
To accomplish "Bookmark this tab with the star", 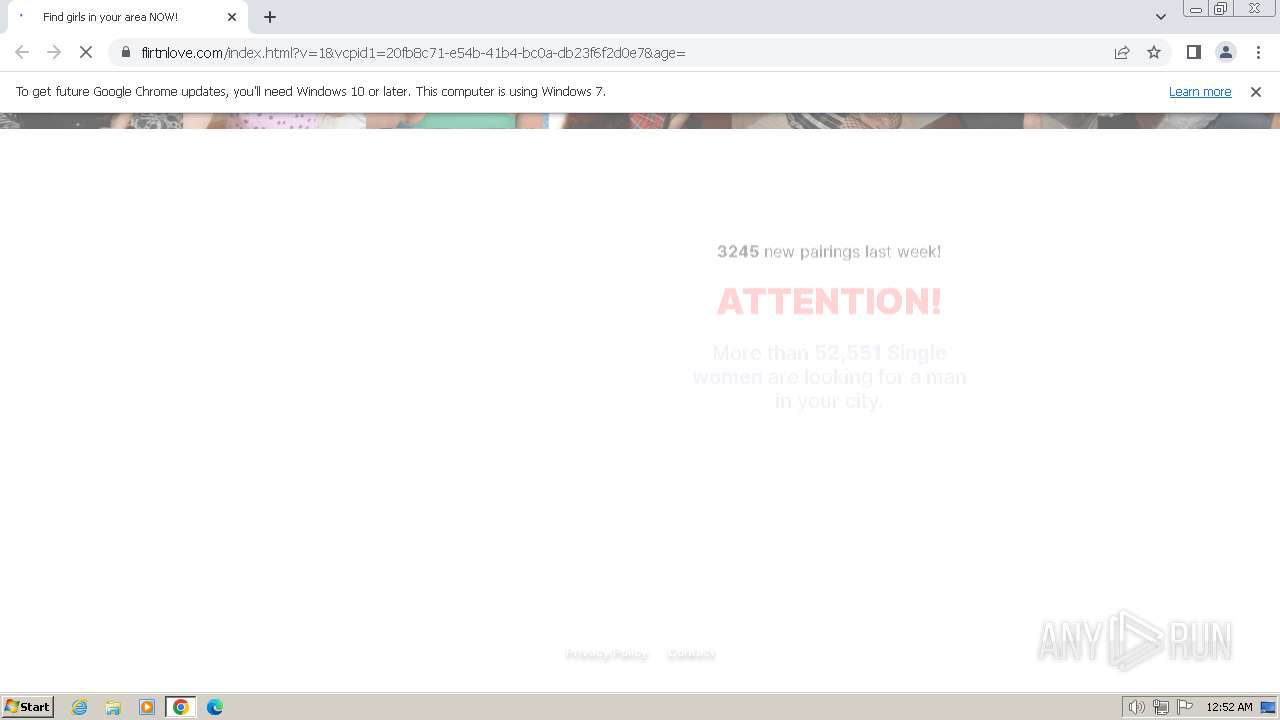I will click(x=1154, y=52).
